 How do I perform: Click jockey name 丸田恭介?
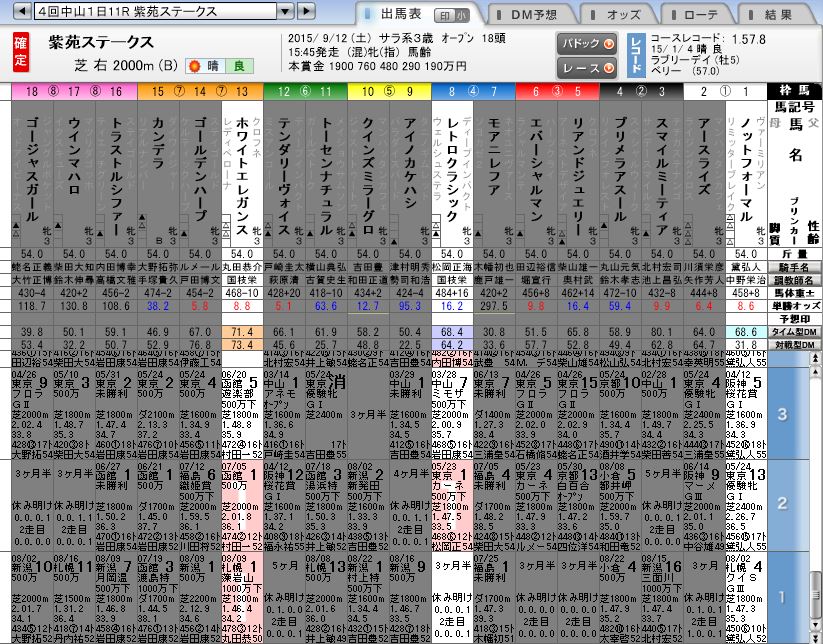click(242, 268)
